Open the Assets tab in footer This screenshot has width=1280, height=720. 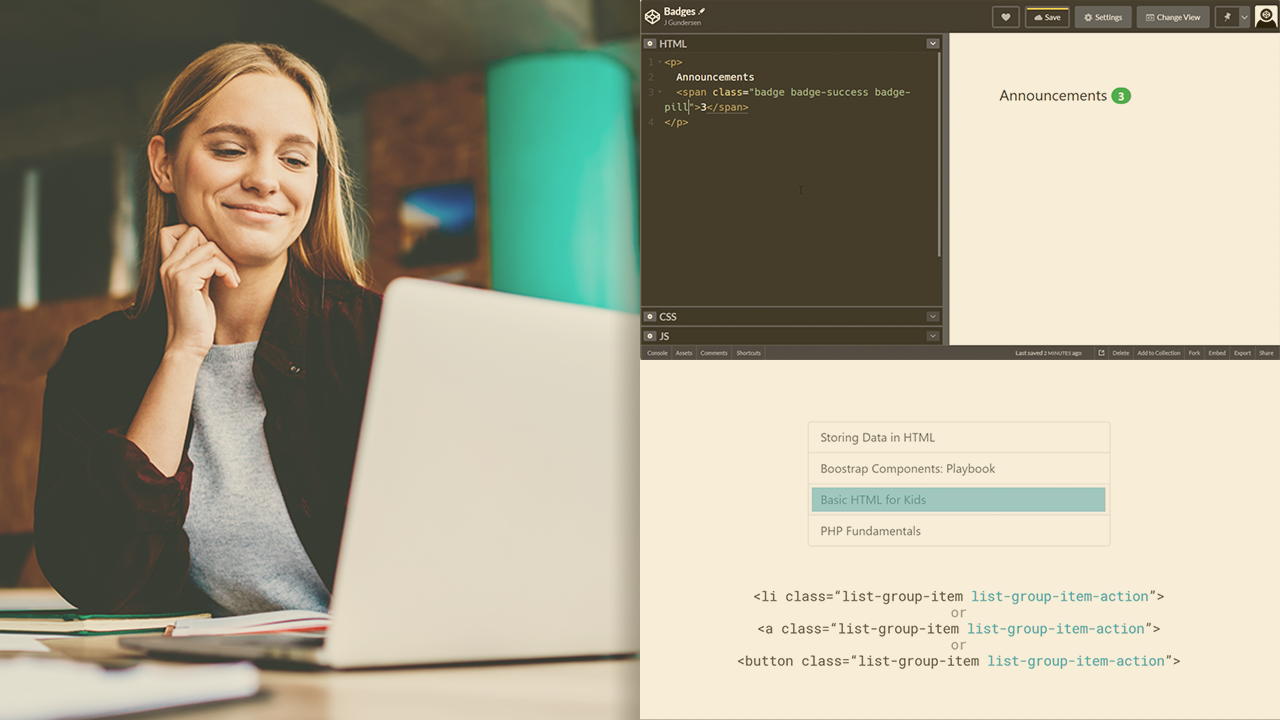pyautogui.click(x=684, y=353)
